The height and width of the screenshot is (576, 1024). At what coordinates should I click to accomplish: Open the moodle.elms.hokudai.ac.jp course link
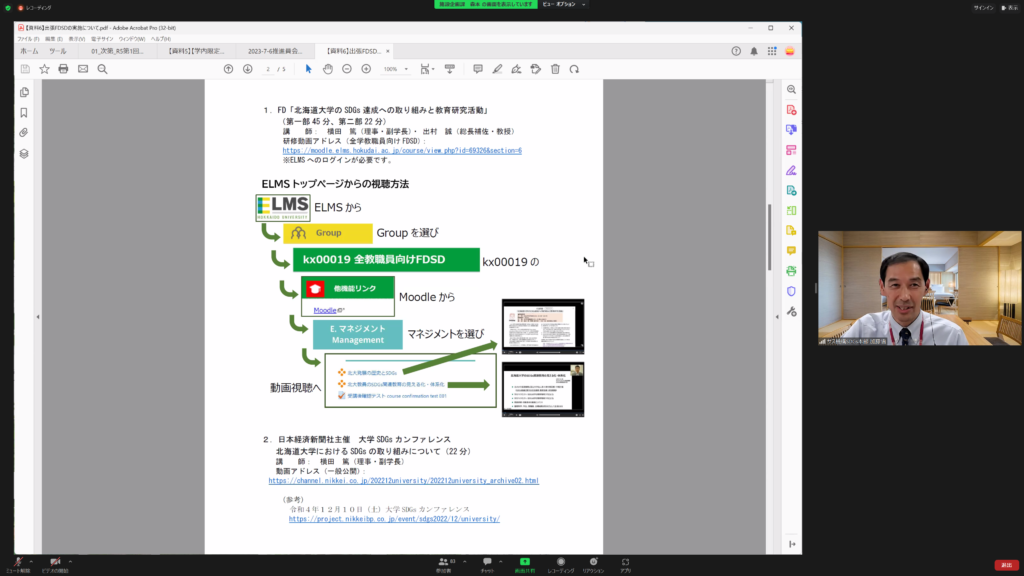point(402,150)
